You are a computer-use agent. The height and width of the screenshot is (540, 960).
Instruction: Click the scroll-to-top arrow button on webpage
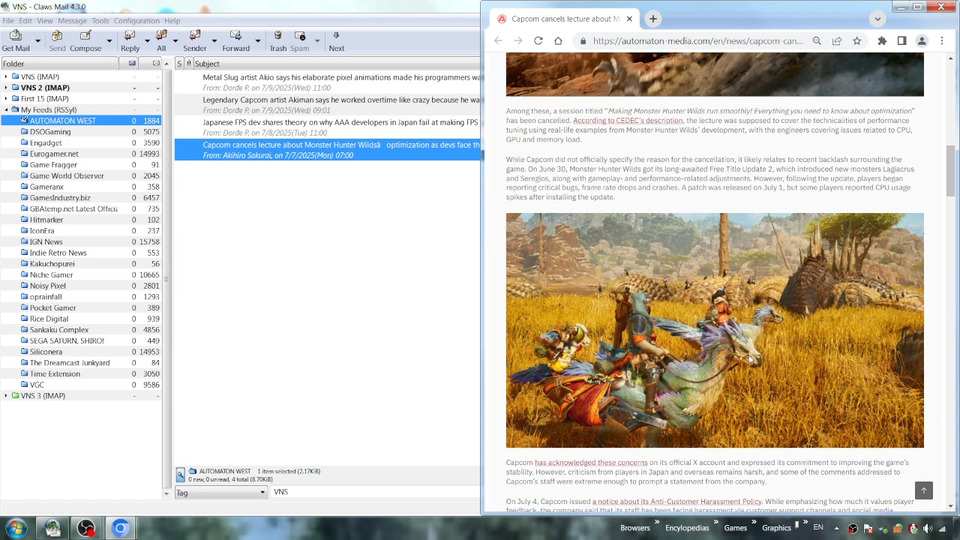pyautogui.click(x=924, y=490)
